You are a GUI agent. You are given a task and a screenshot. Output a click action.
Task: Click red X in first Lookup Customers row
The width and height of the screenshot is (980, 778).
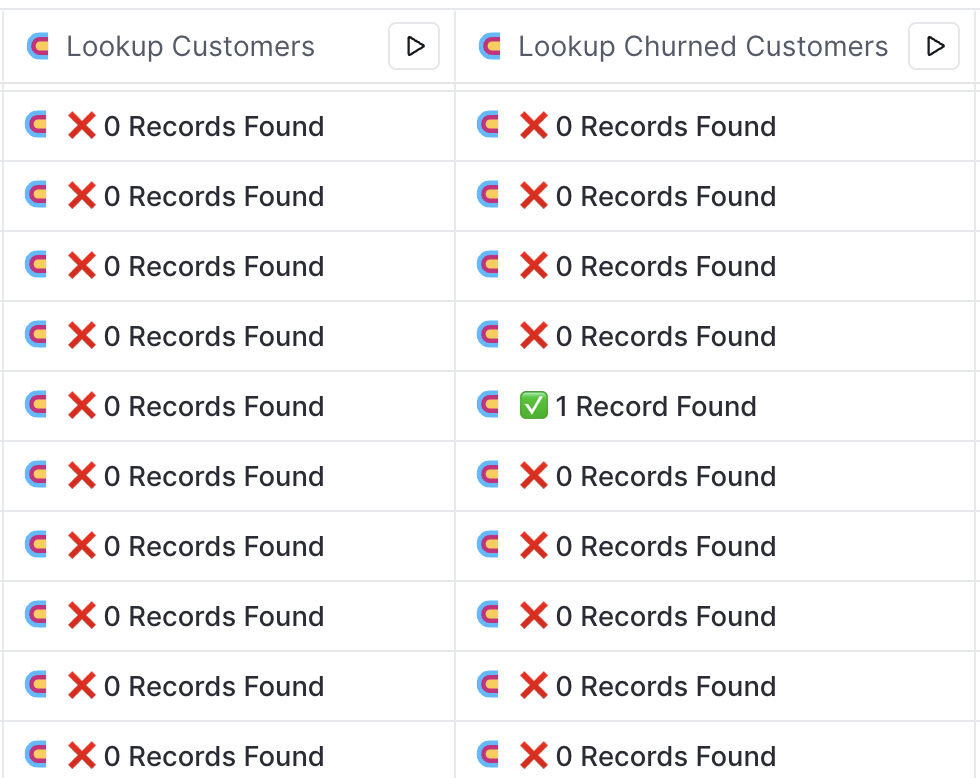point(82,126)
